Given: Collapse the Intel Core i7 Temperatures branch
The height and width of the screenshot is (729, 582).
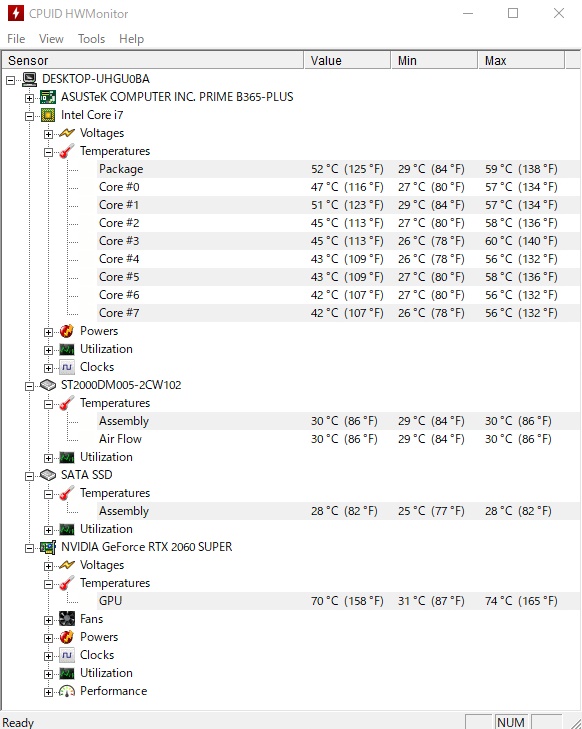Looking at the screenshot, I should click(48, 152).
